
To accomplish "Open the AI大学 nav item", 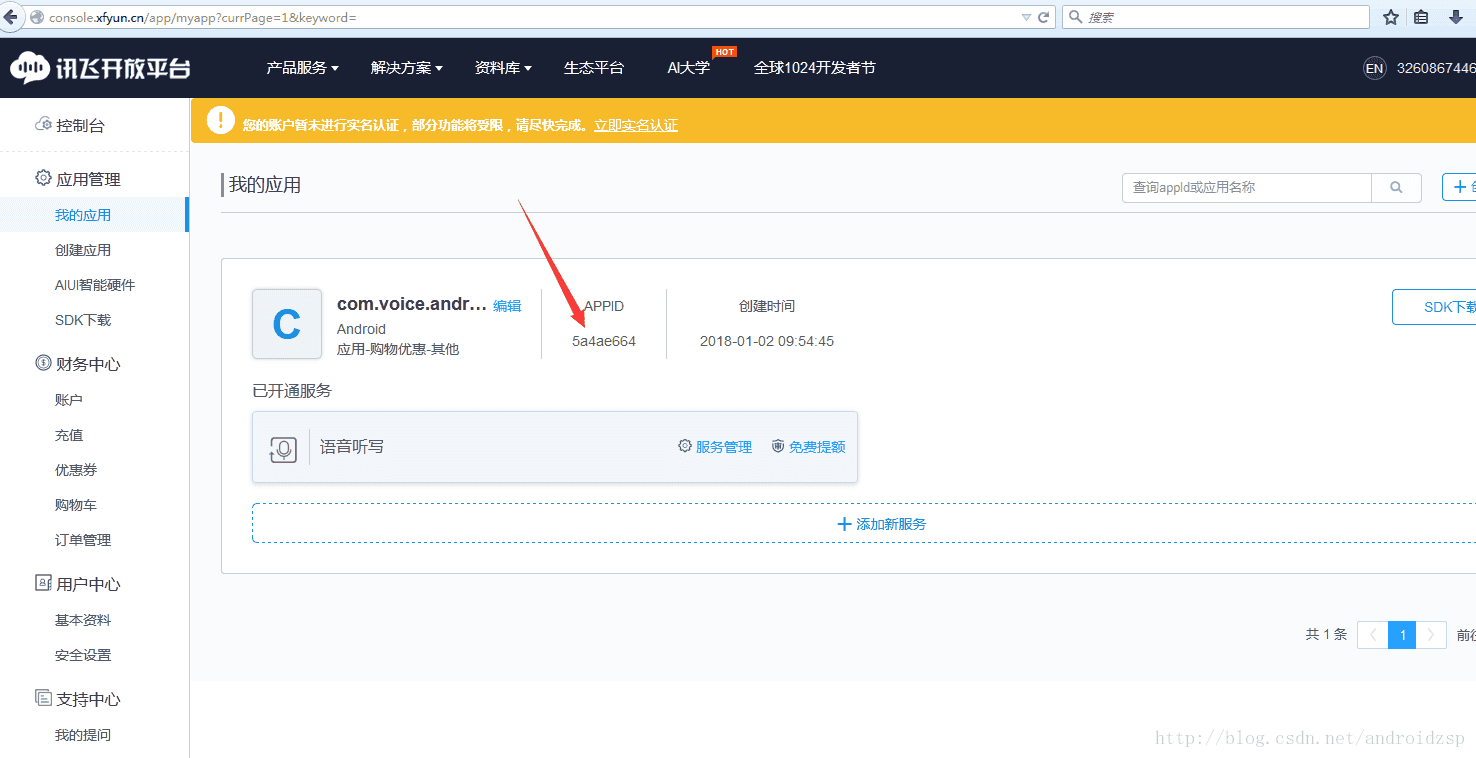I will (x=689, y=68).
